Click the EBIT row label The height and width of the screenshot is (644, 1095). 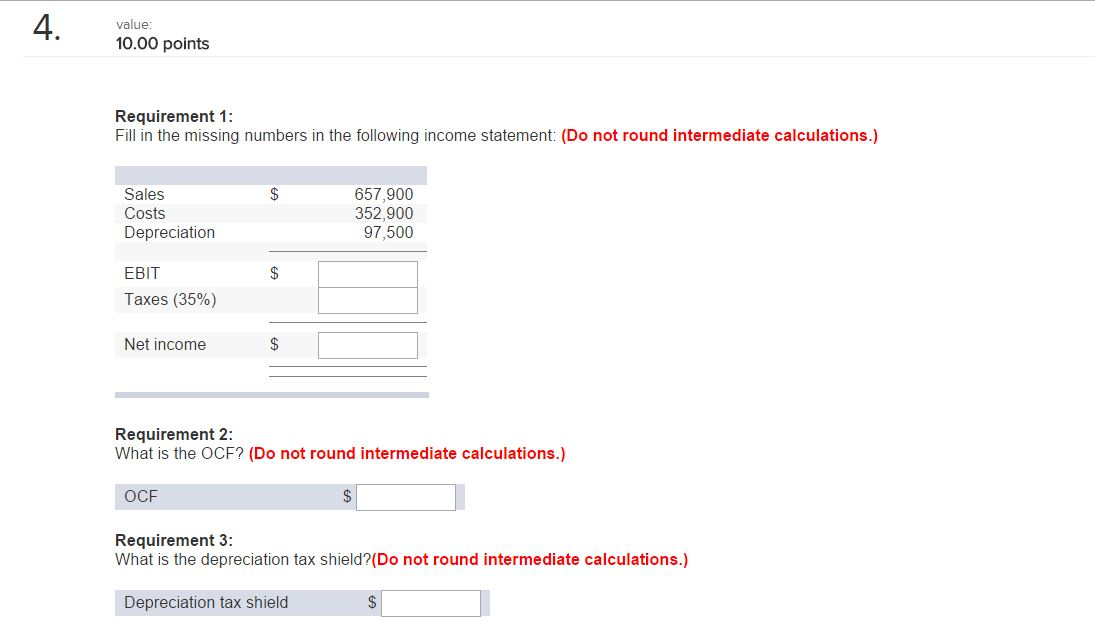tap(142, 273)
